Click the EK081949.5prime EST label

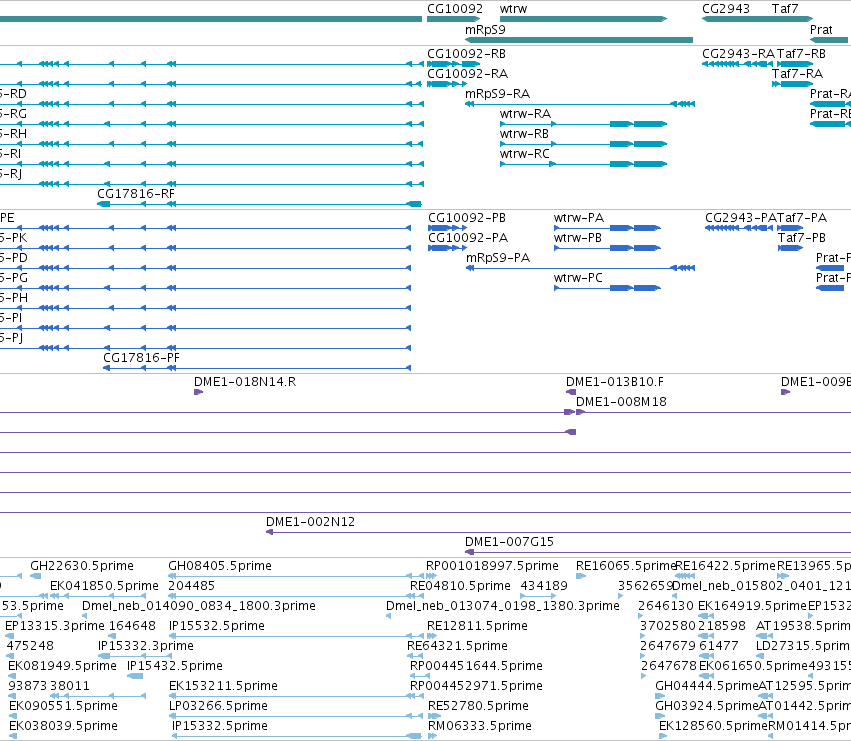[x=62, y=666]
